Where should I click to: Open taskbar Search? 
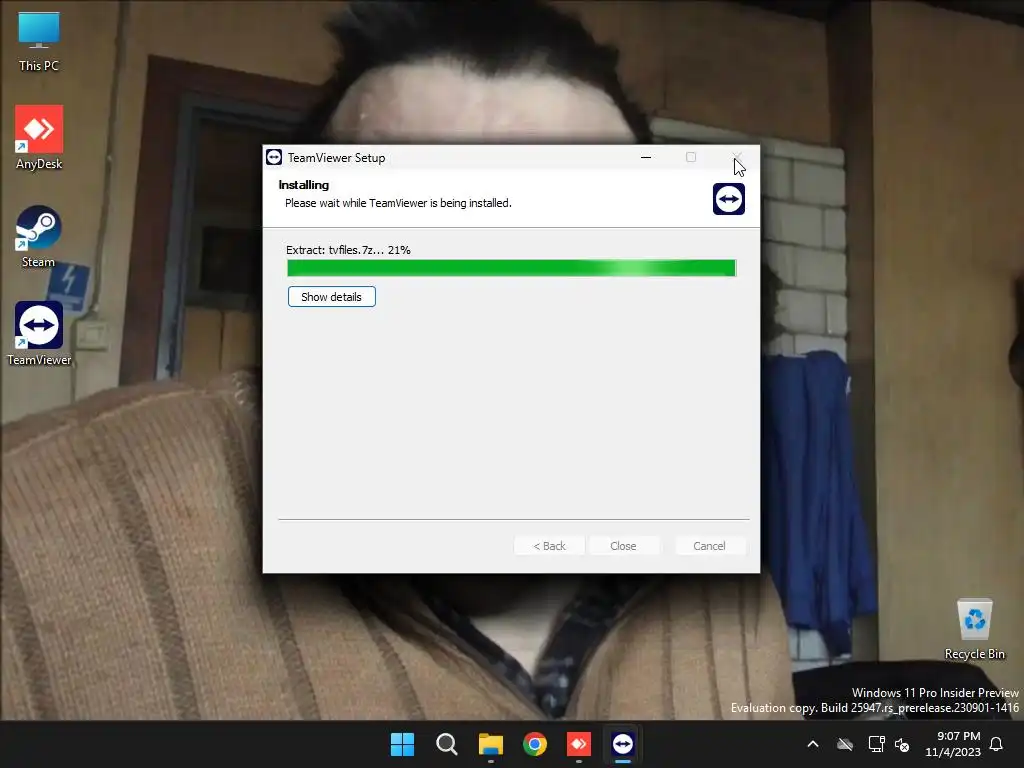[x=447, y=744]
